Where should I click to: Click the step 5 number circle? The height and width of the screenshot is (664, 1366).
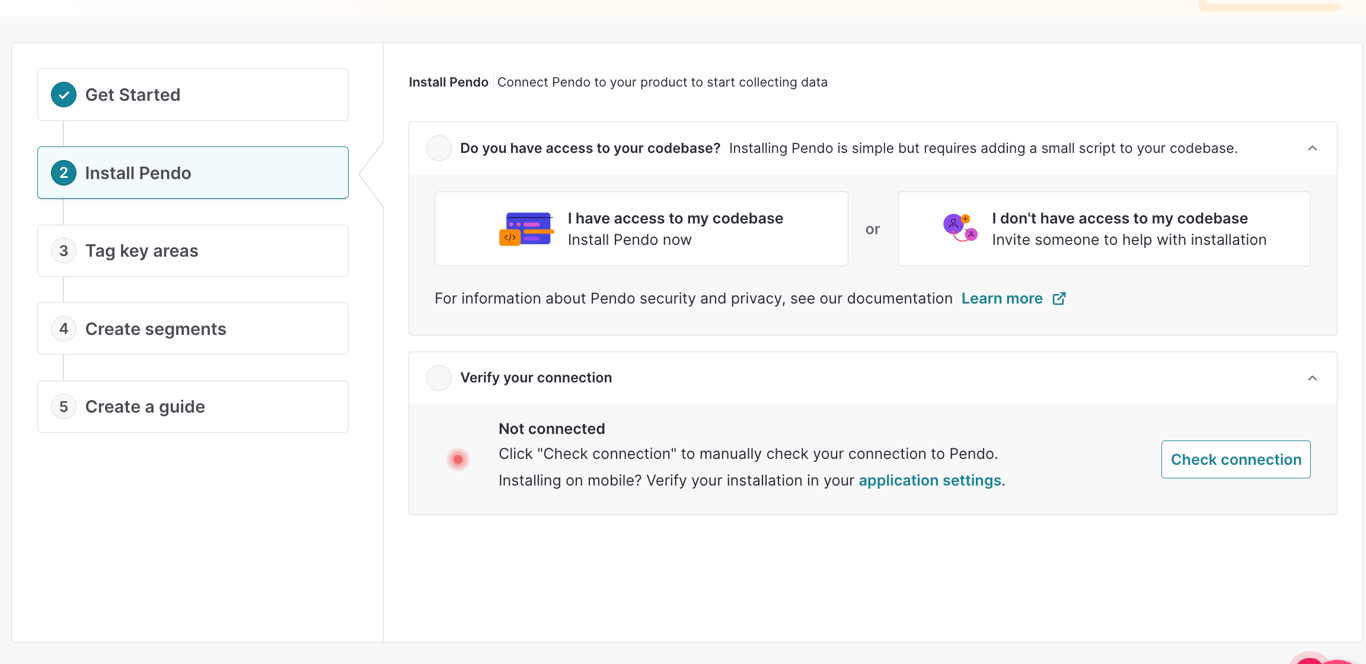click(x=64, y=407)
